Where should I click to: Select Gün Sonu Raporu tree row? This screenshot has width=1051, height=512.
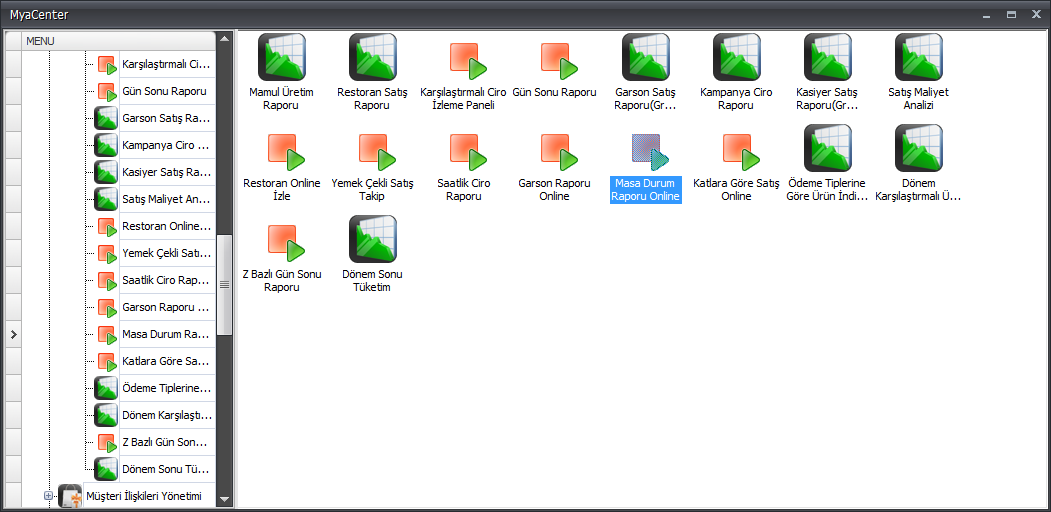(167, 91)
